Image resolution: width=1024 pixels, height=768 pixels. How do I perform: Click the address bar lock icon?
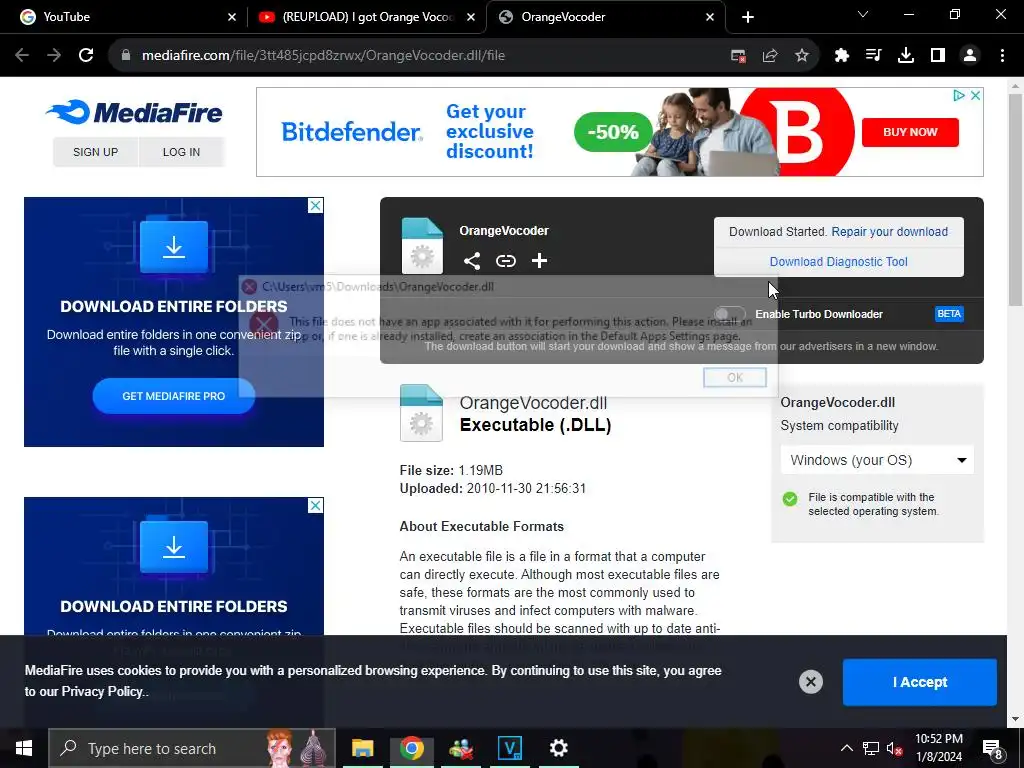pos(126,56)
